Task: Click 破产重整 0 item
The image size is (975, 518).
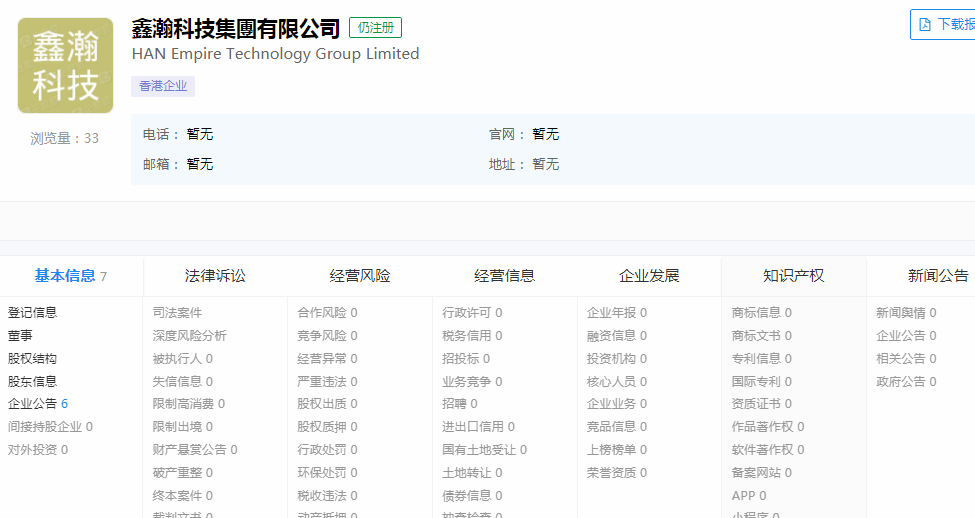Action: pos(183,473)
